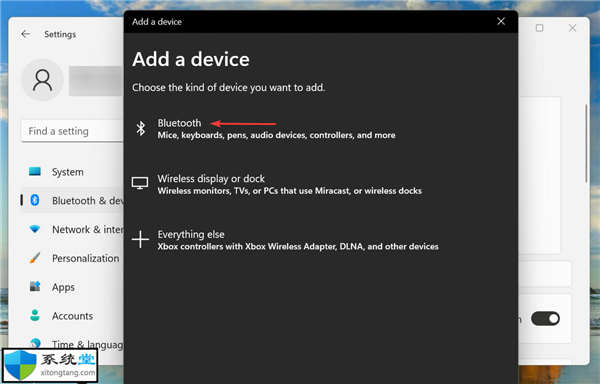Click the 'Settings' title text

(60, 34)
